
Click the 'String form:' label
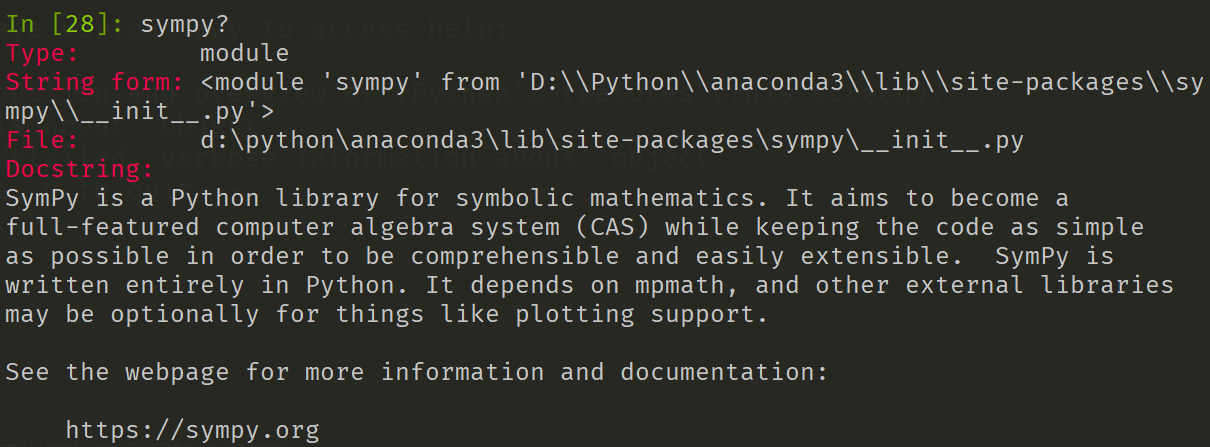coord(94,82)
